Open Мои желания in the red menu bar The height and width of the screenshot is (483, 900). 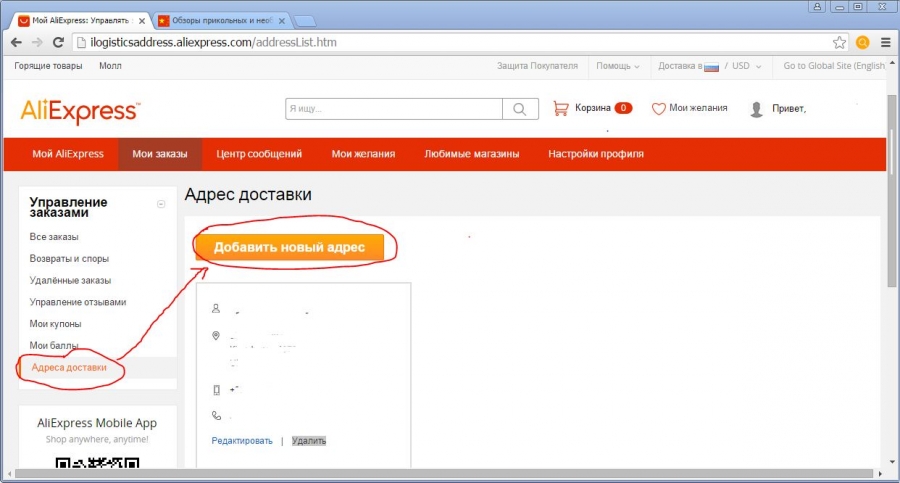pos(363,154)
